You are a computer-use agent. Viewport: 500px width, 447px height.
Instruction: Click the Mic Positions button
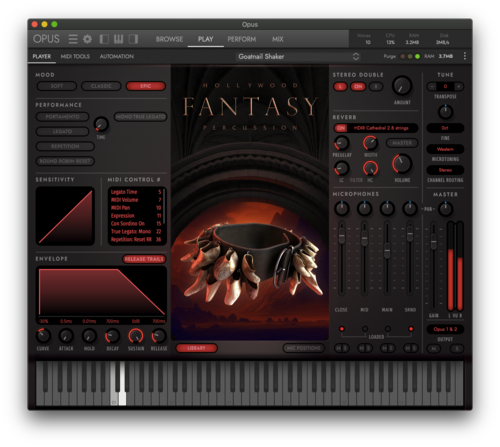[x=303, y=348]
